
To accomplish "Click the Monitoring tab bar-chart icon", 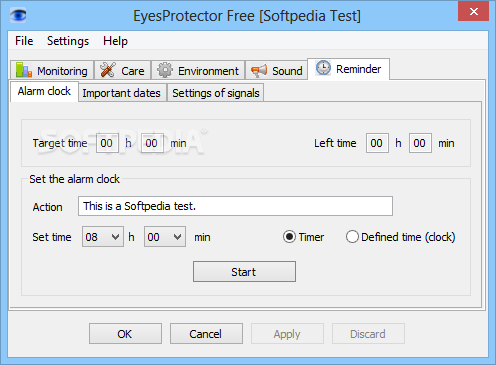I will click(24, 70).
